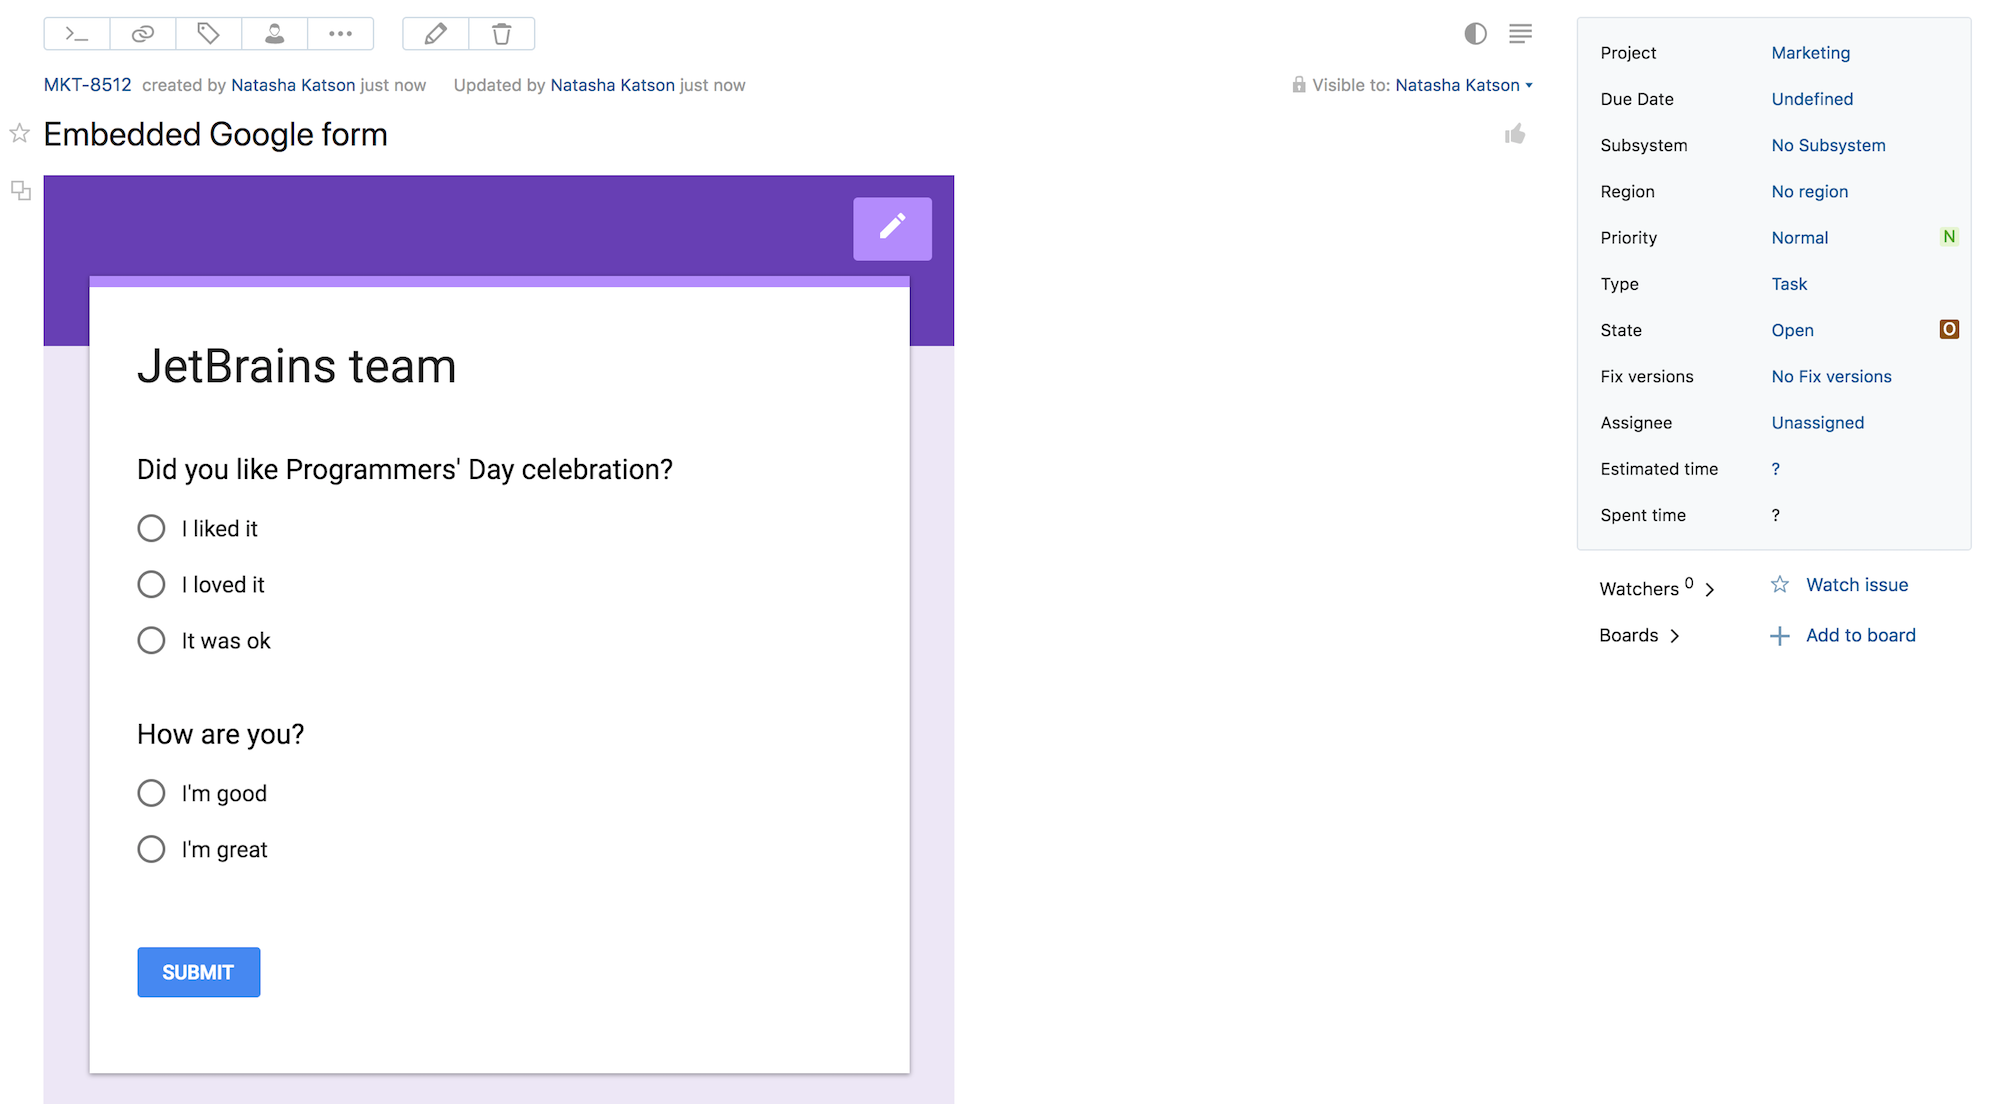This screenshot has height=1104, width=2000.
Task: Click the thumbs up vote icon
Action: (1515, 134)
